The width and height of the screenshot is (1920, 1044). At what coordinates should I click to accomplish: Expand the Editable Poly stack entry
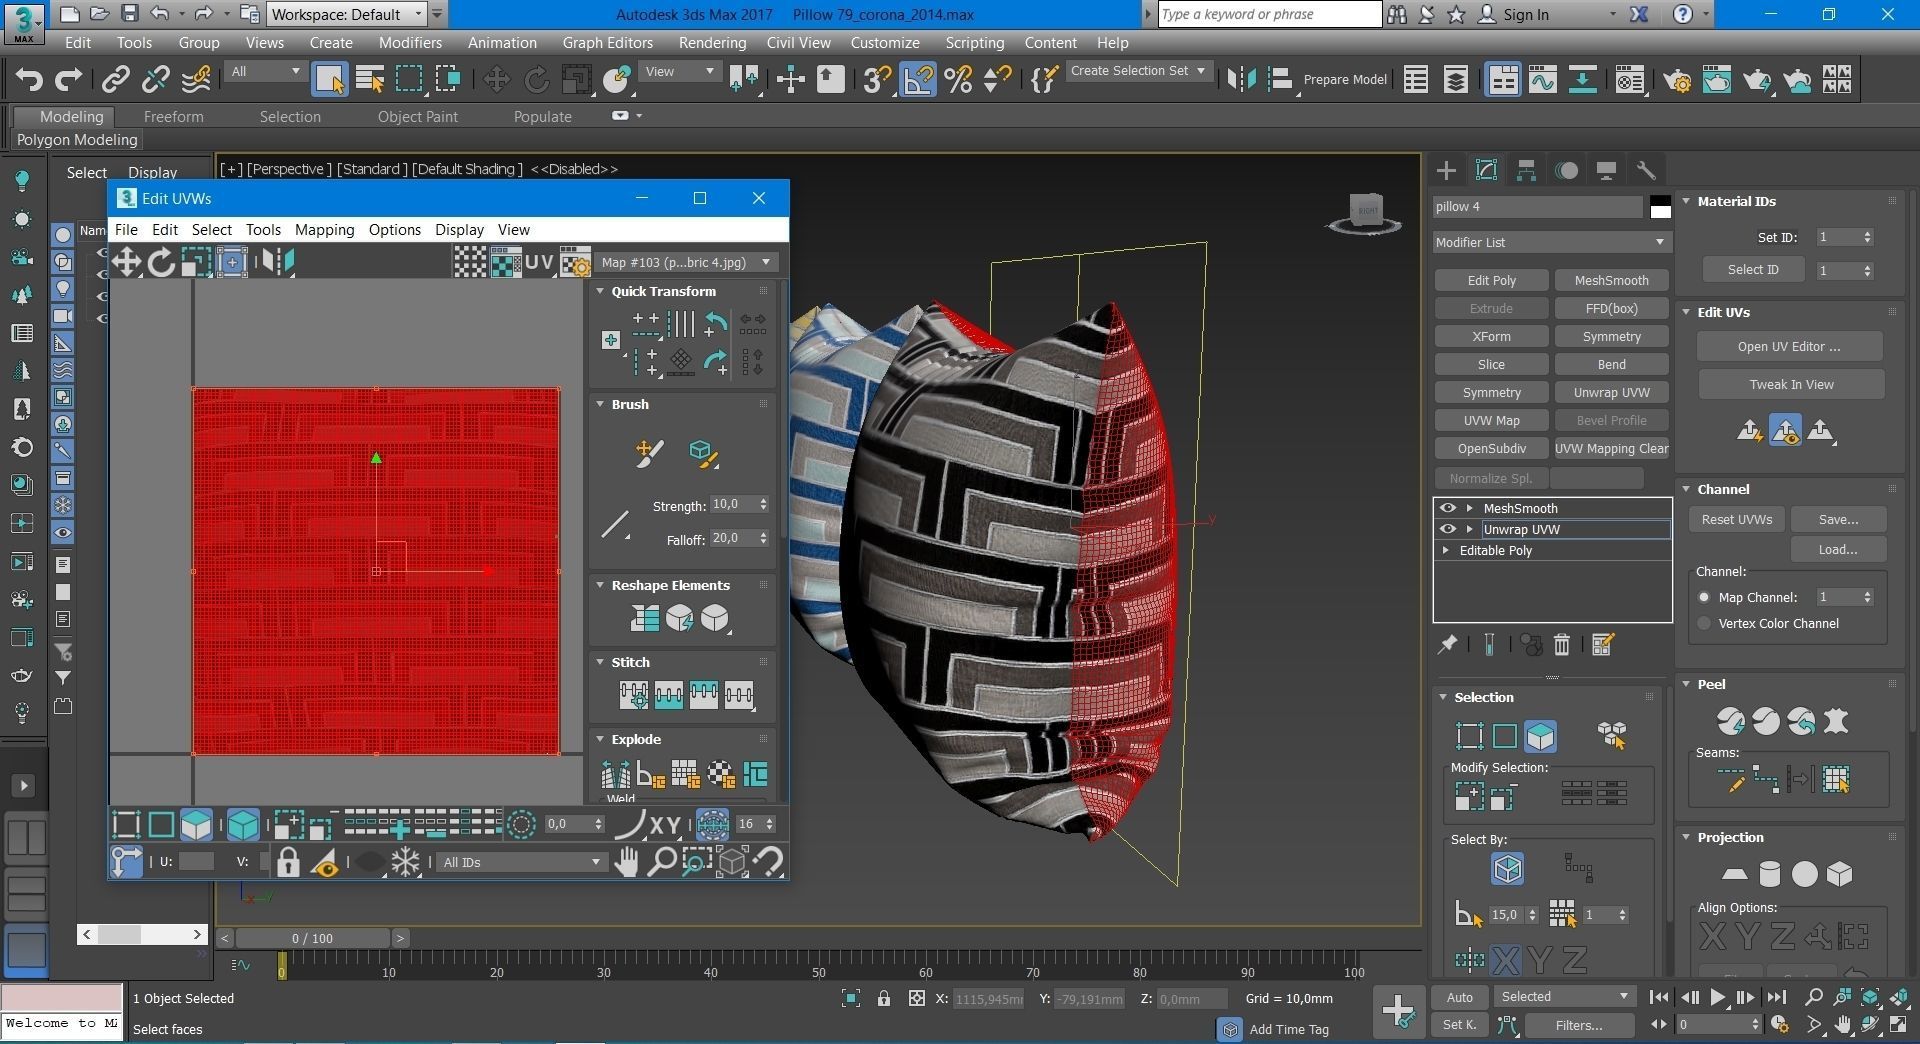pyautogui.click(x=1446, y=550)
